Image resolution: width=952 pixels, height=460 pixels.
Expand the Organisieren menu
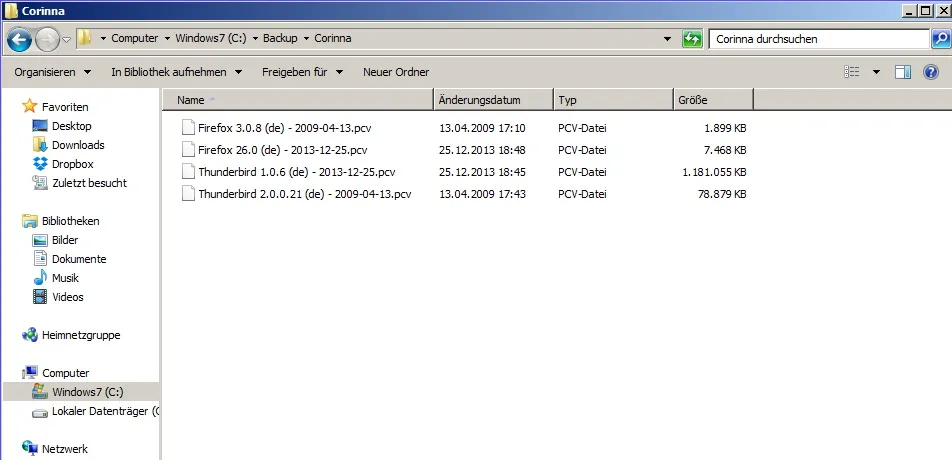(53, 72)
